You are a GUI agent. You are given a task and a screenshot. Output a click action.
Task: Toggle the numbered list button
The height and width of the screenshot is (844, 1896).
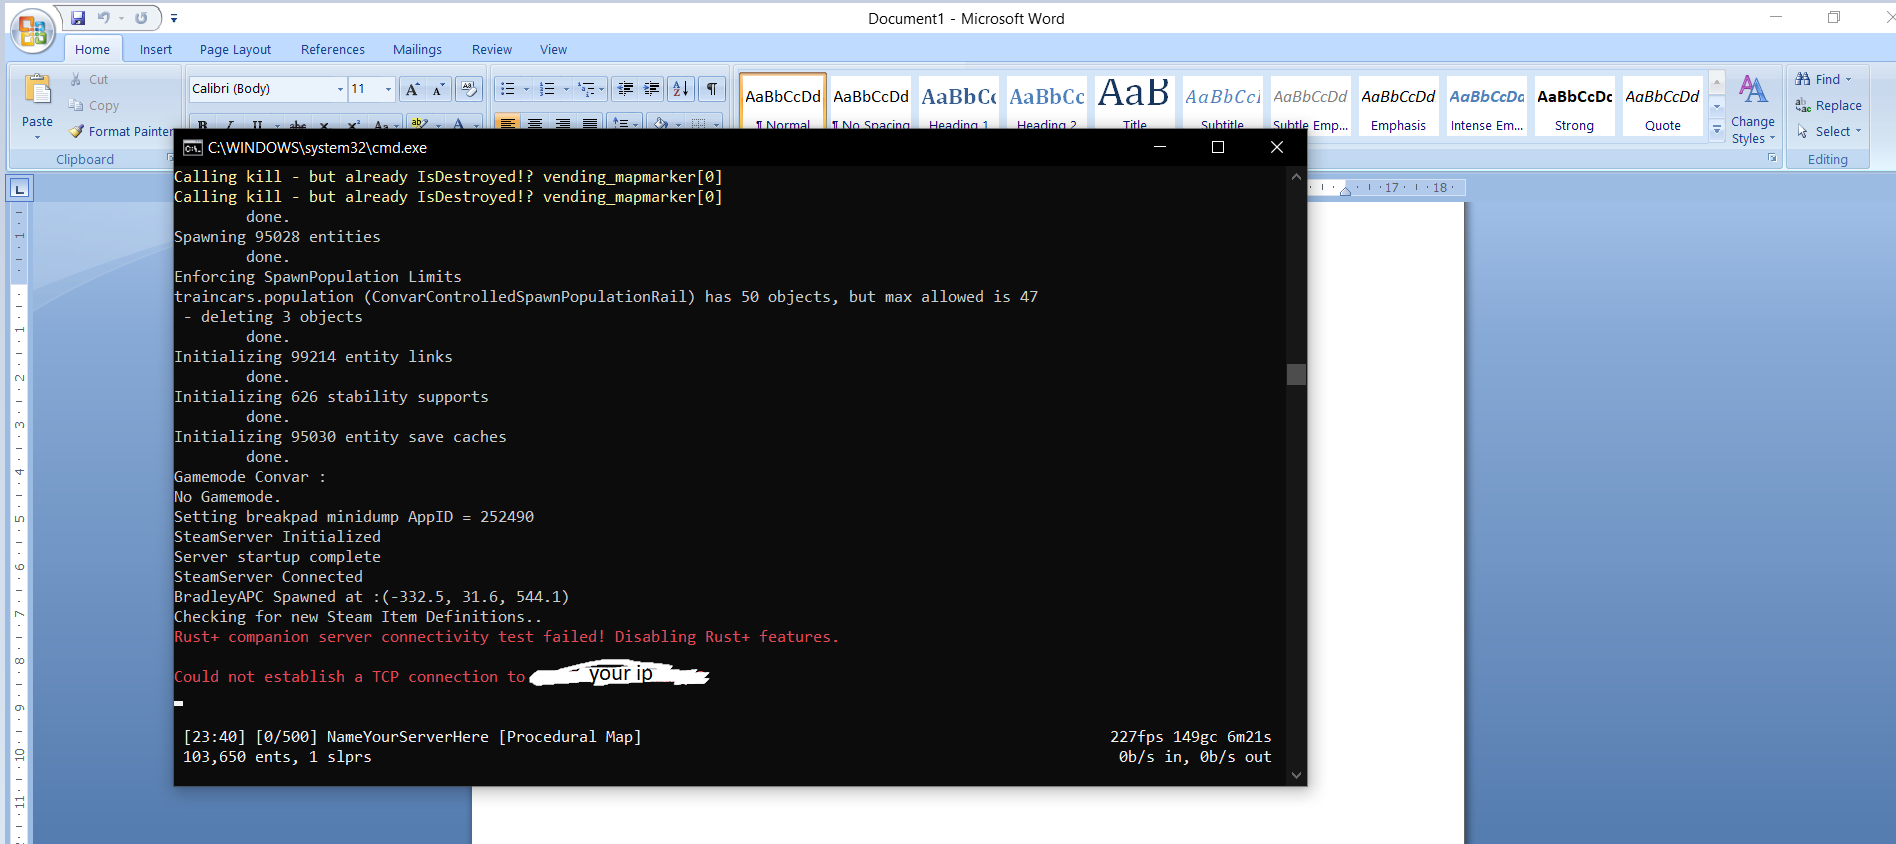(547, 89)
